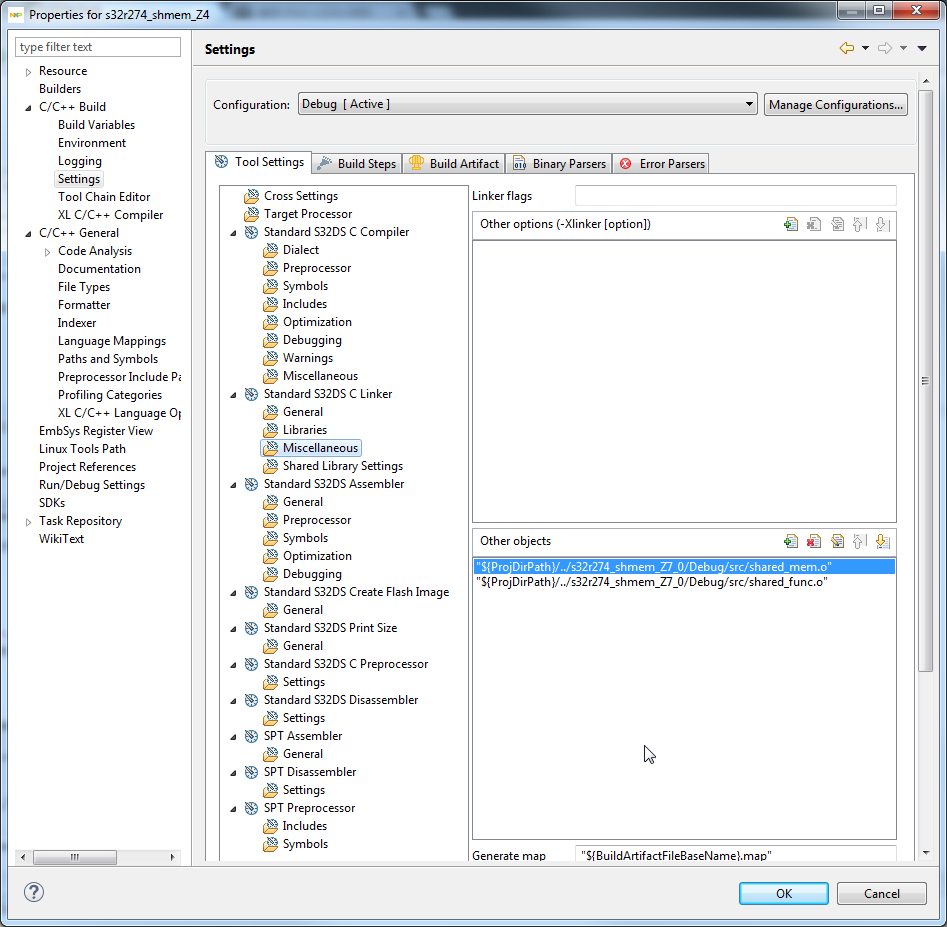947x927 pixels.
Task: Switch to the Tool Settings tab
Action: (259, 162)
